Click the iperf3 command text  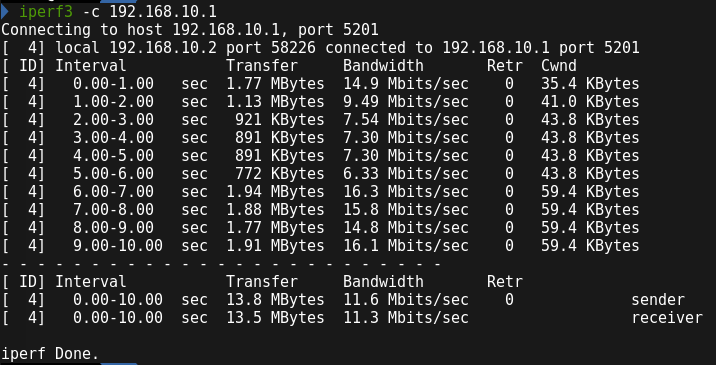[x=46, y=12]
